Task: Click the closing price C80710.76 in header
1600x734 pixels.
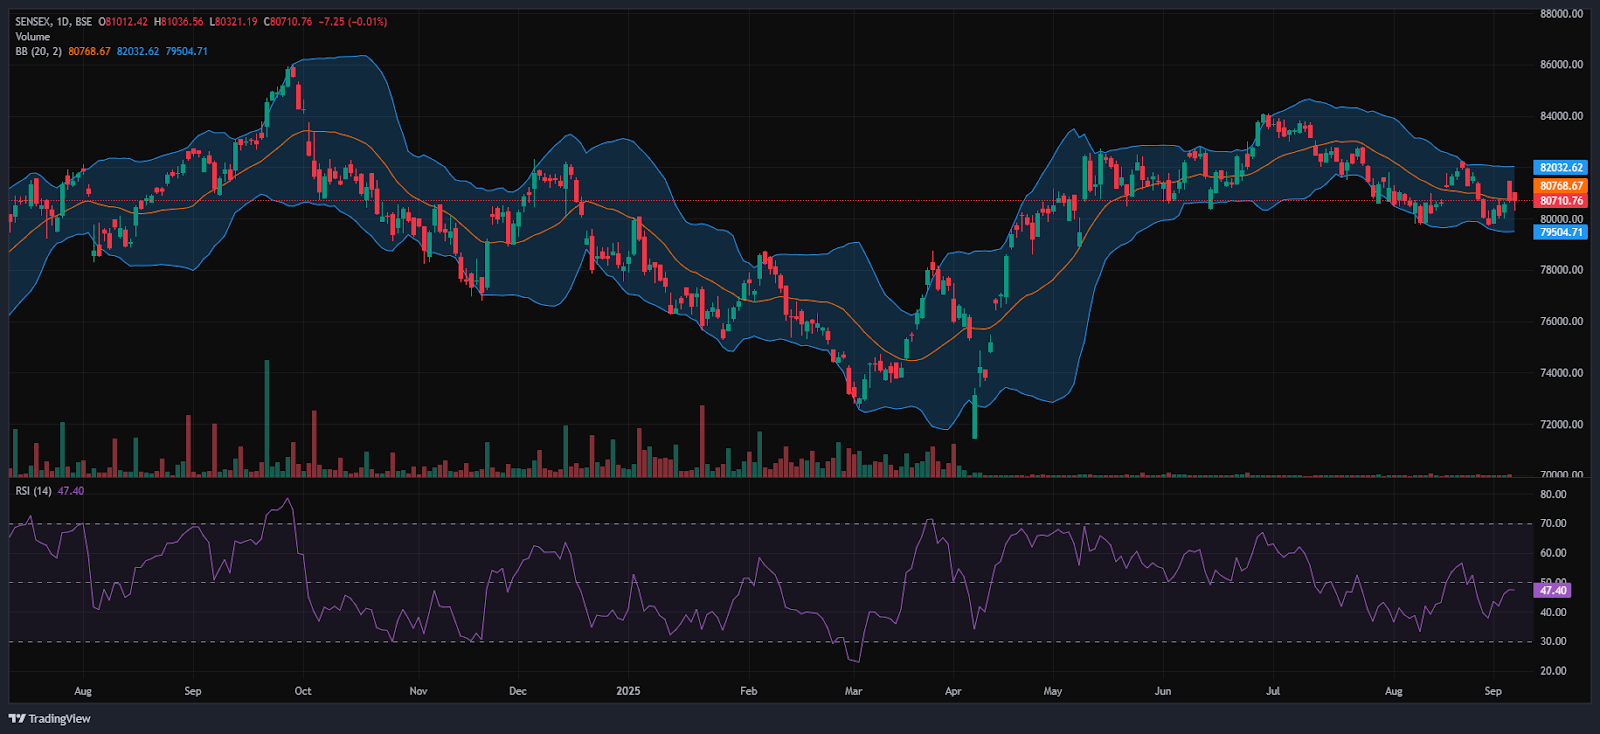Action: click(x=288, y=22)
